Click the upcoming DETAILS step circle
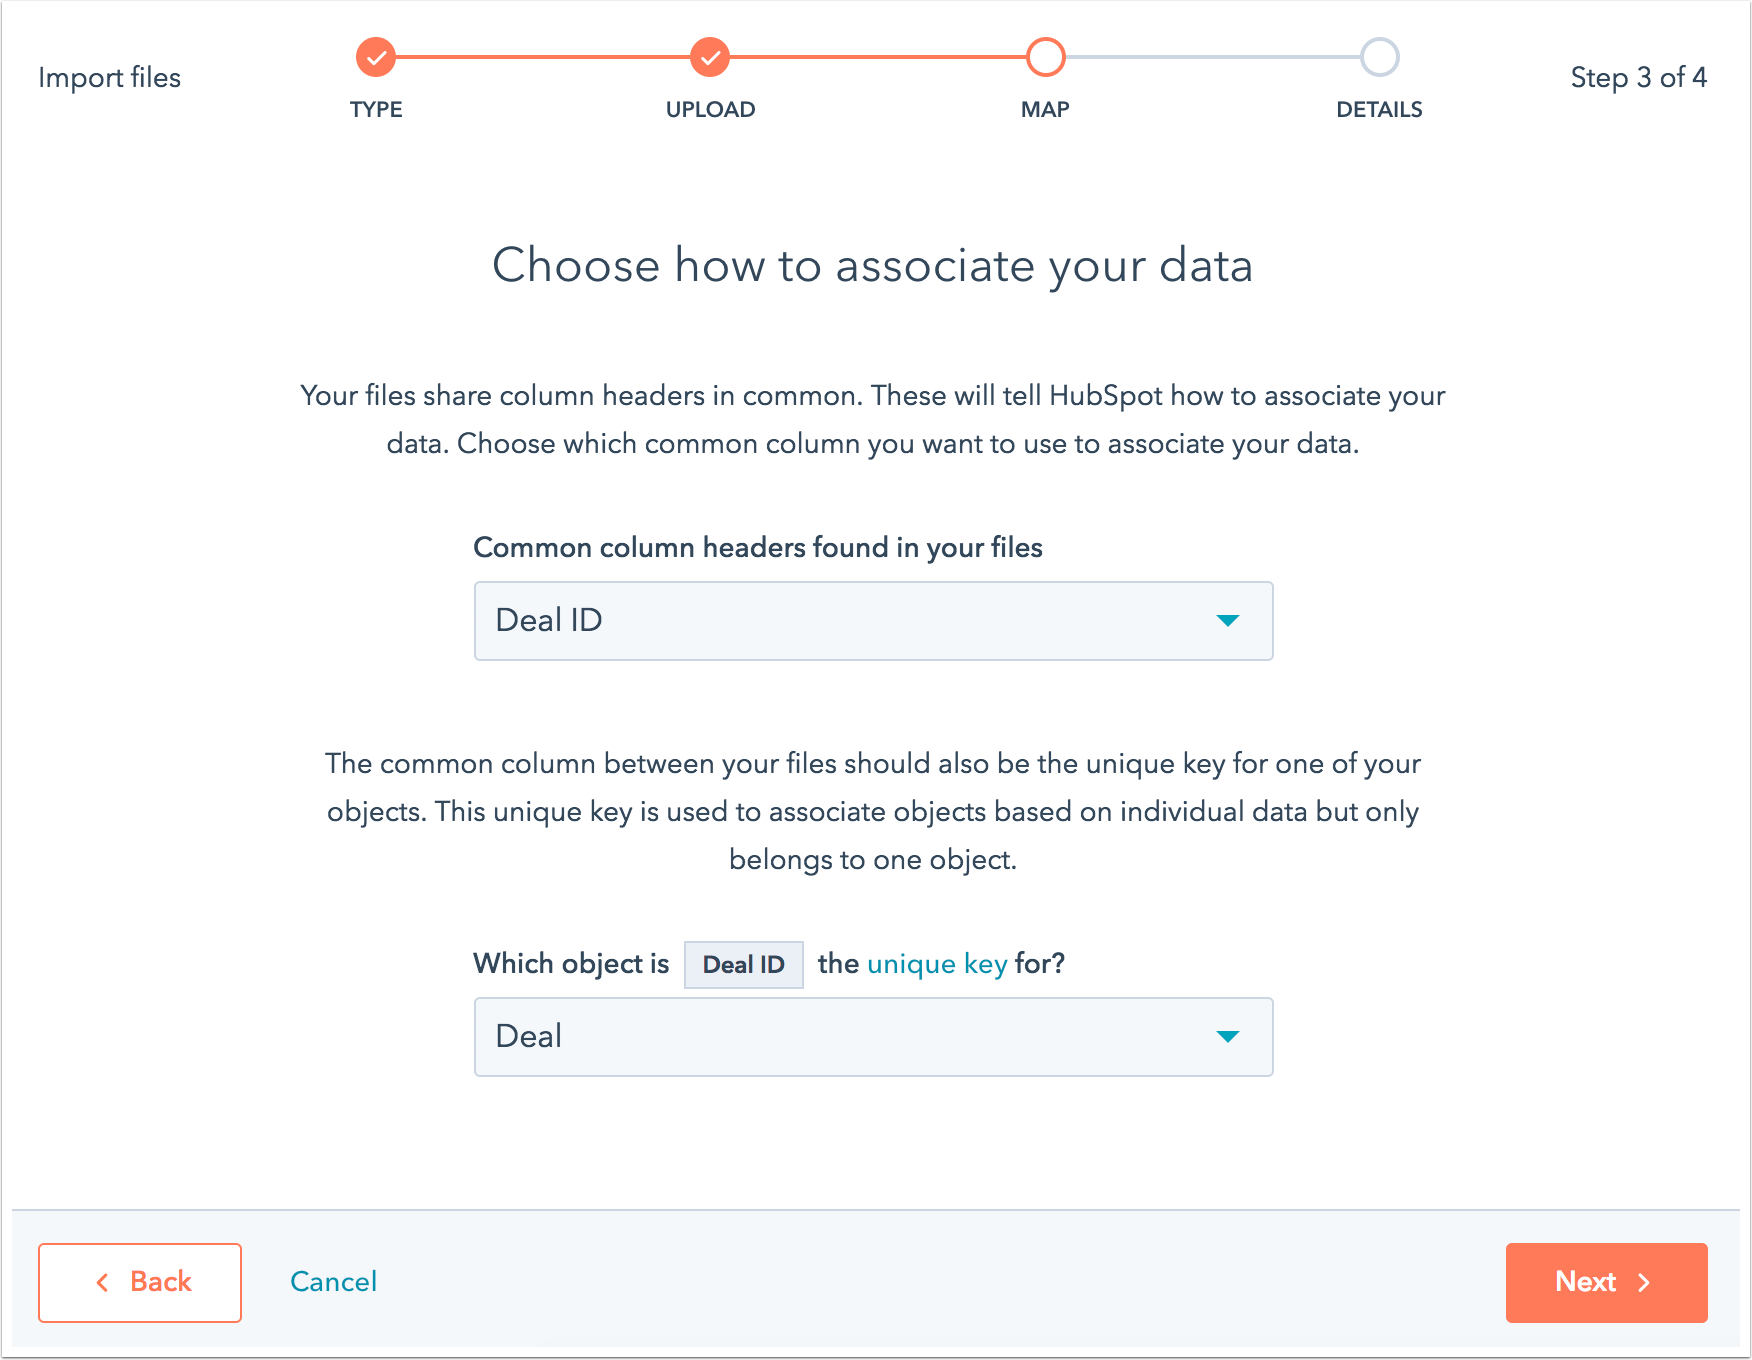1752x1360 pixels. pyautogui.click(x=1379, y=58)
